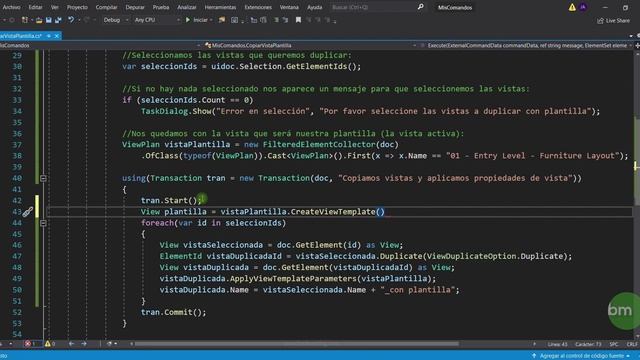This screenshot has width=640, height=360.
Task: Click the uncomment selection icon
Action: [x=285, y=20]
